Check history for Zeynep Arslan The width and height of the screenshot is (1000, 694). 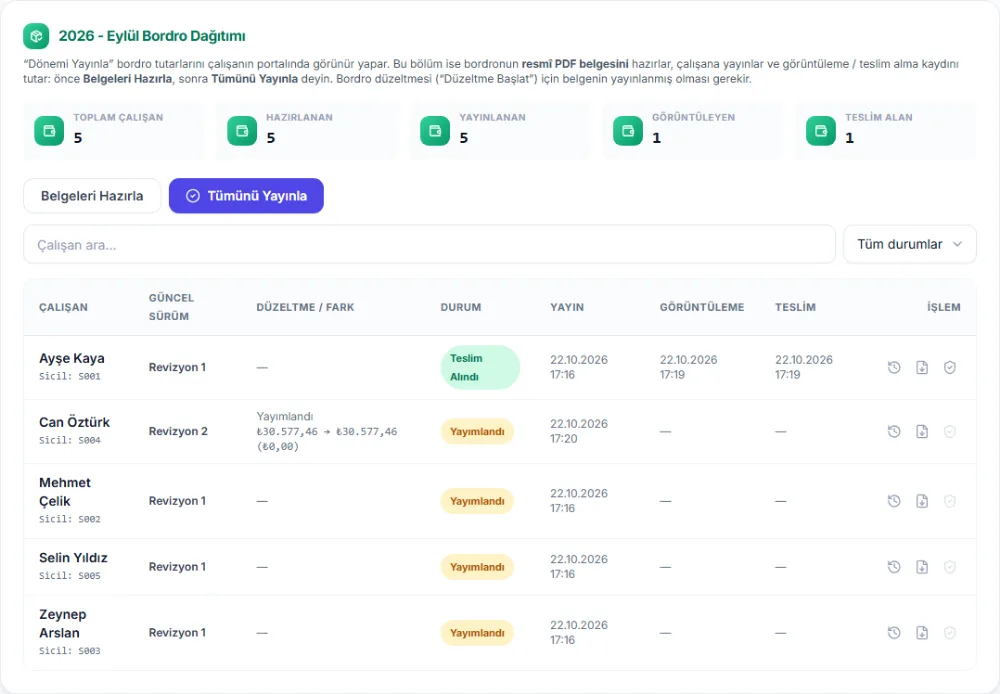coord(894,633)
